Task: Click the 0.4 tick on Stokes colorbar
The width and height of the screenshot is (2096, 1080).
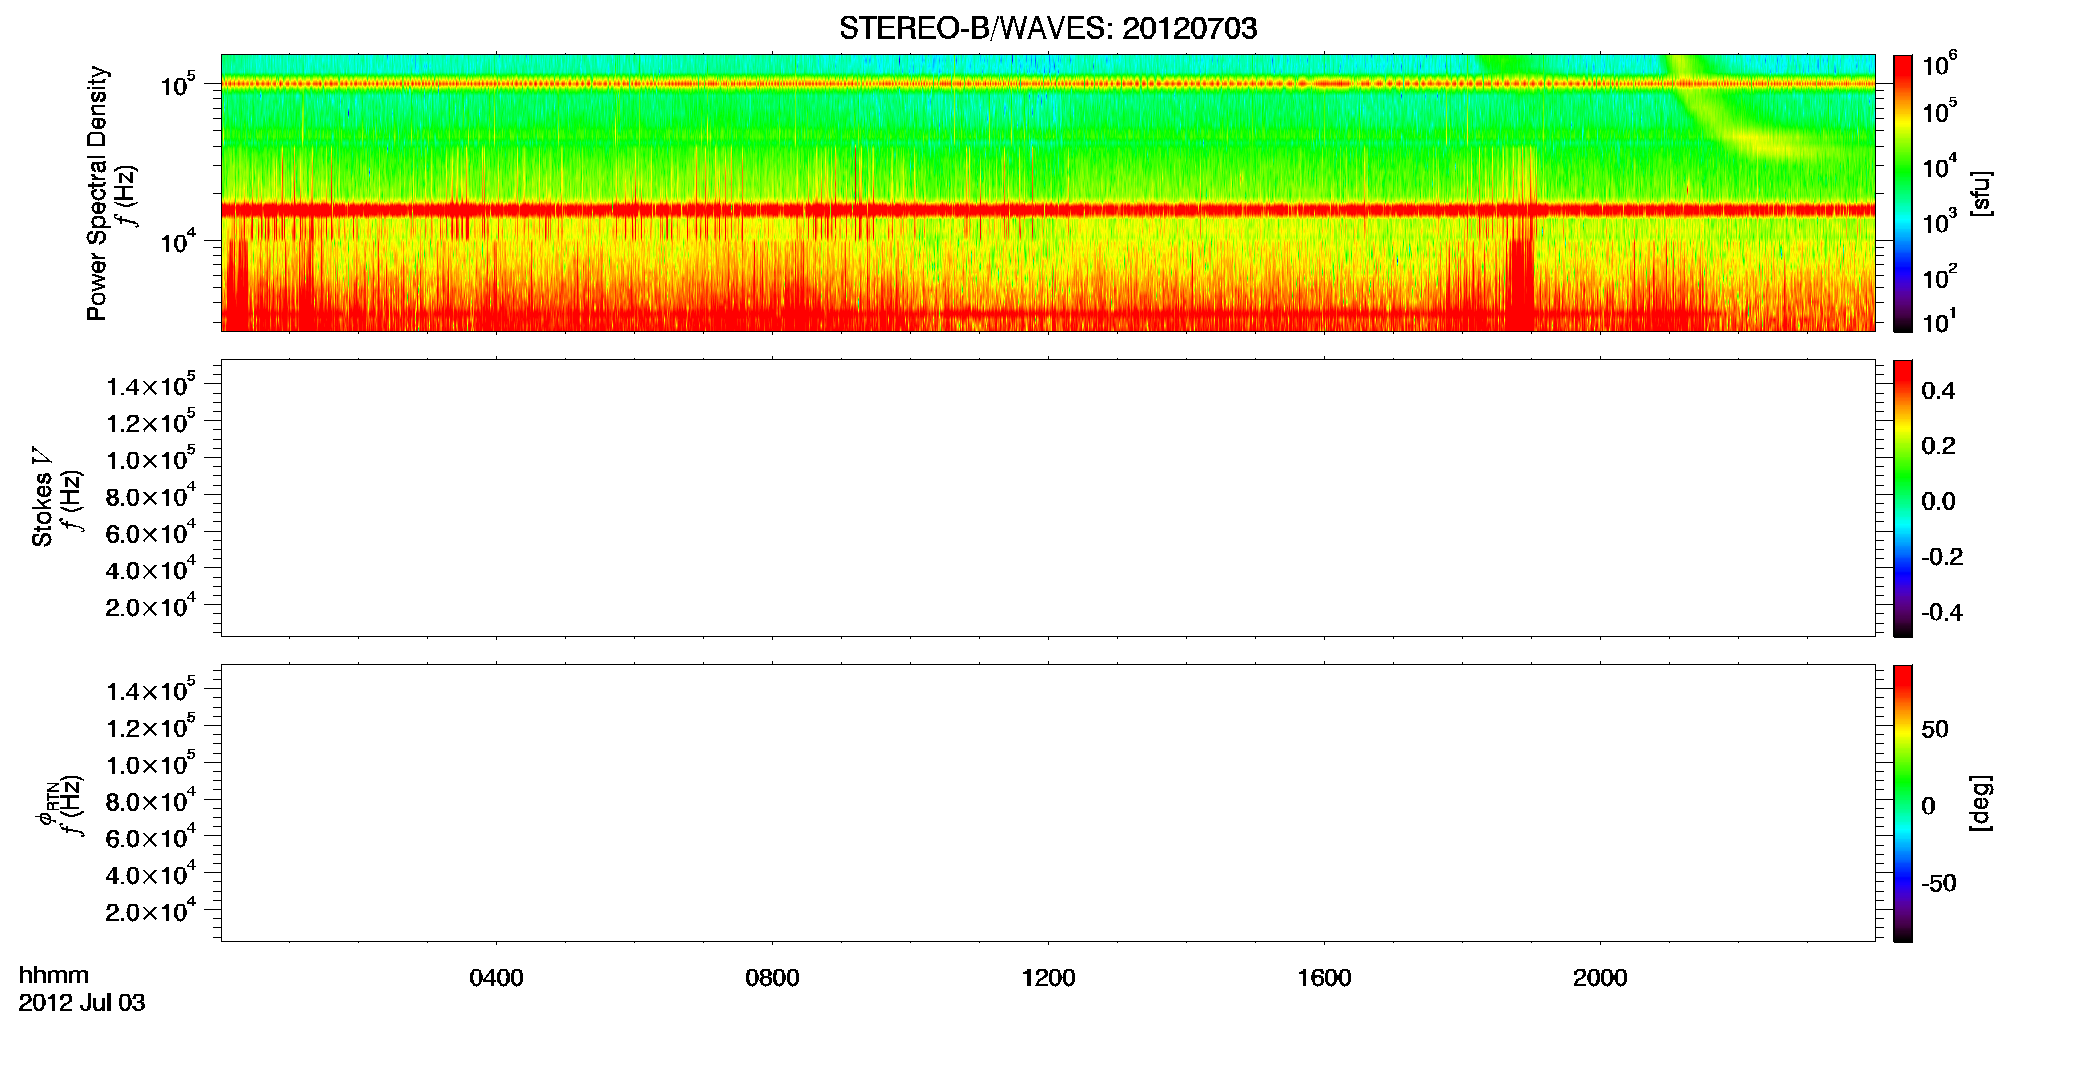Action: click(1938, 391)
